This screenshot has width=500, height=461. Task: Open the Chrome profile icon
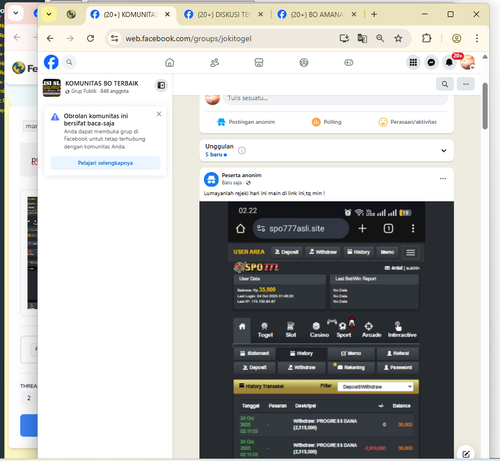[456, 38]
